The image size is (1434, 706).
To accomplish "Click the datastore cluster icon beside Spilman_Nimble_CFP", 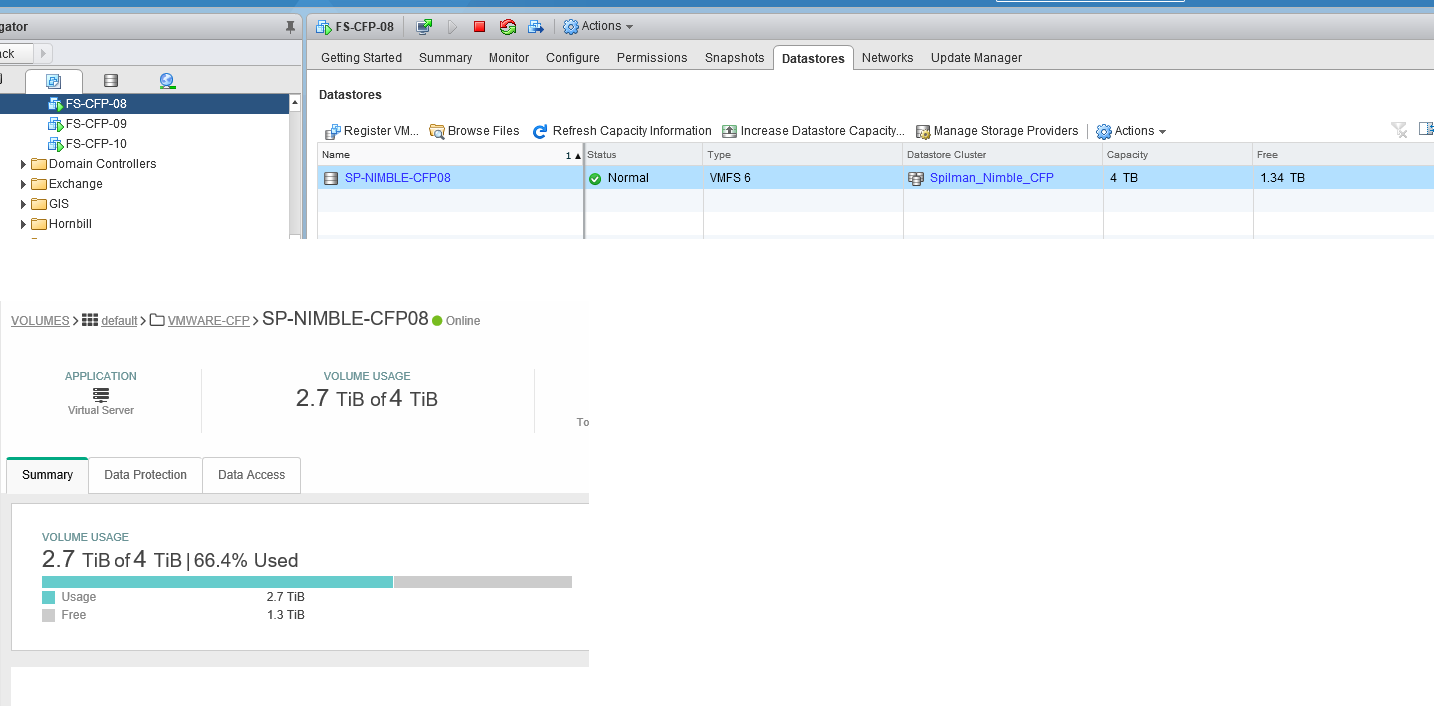I will [916, 178].
